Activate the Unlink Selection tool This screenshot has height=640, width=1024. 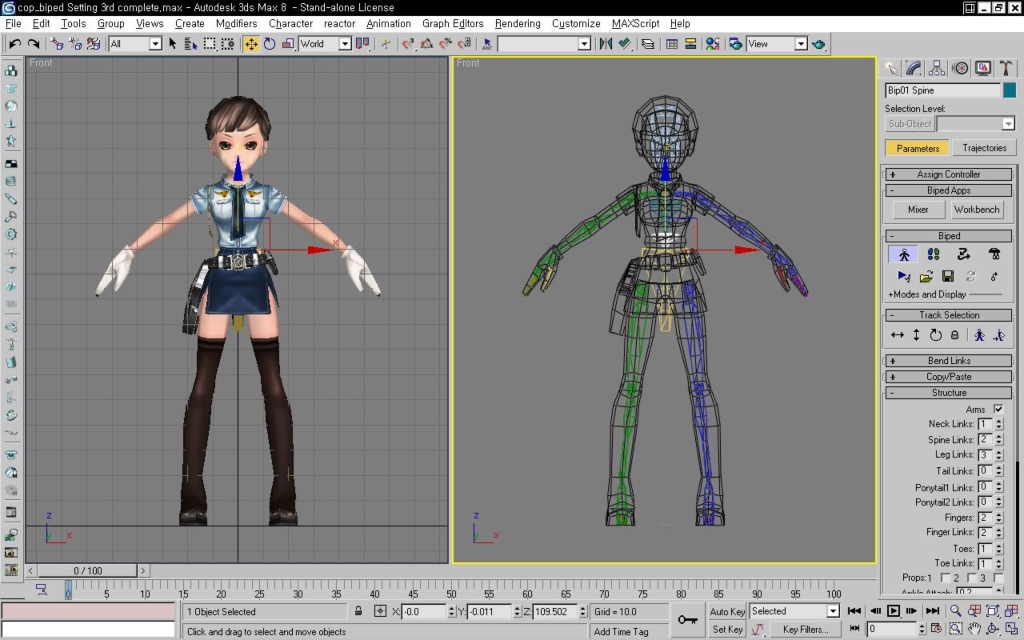click(x=75, y=44)
